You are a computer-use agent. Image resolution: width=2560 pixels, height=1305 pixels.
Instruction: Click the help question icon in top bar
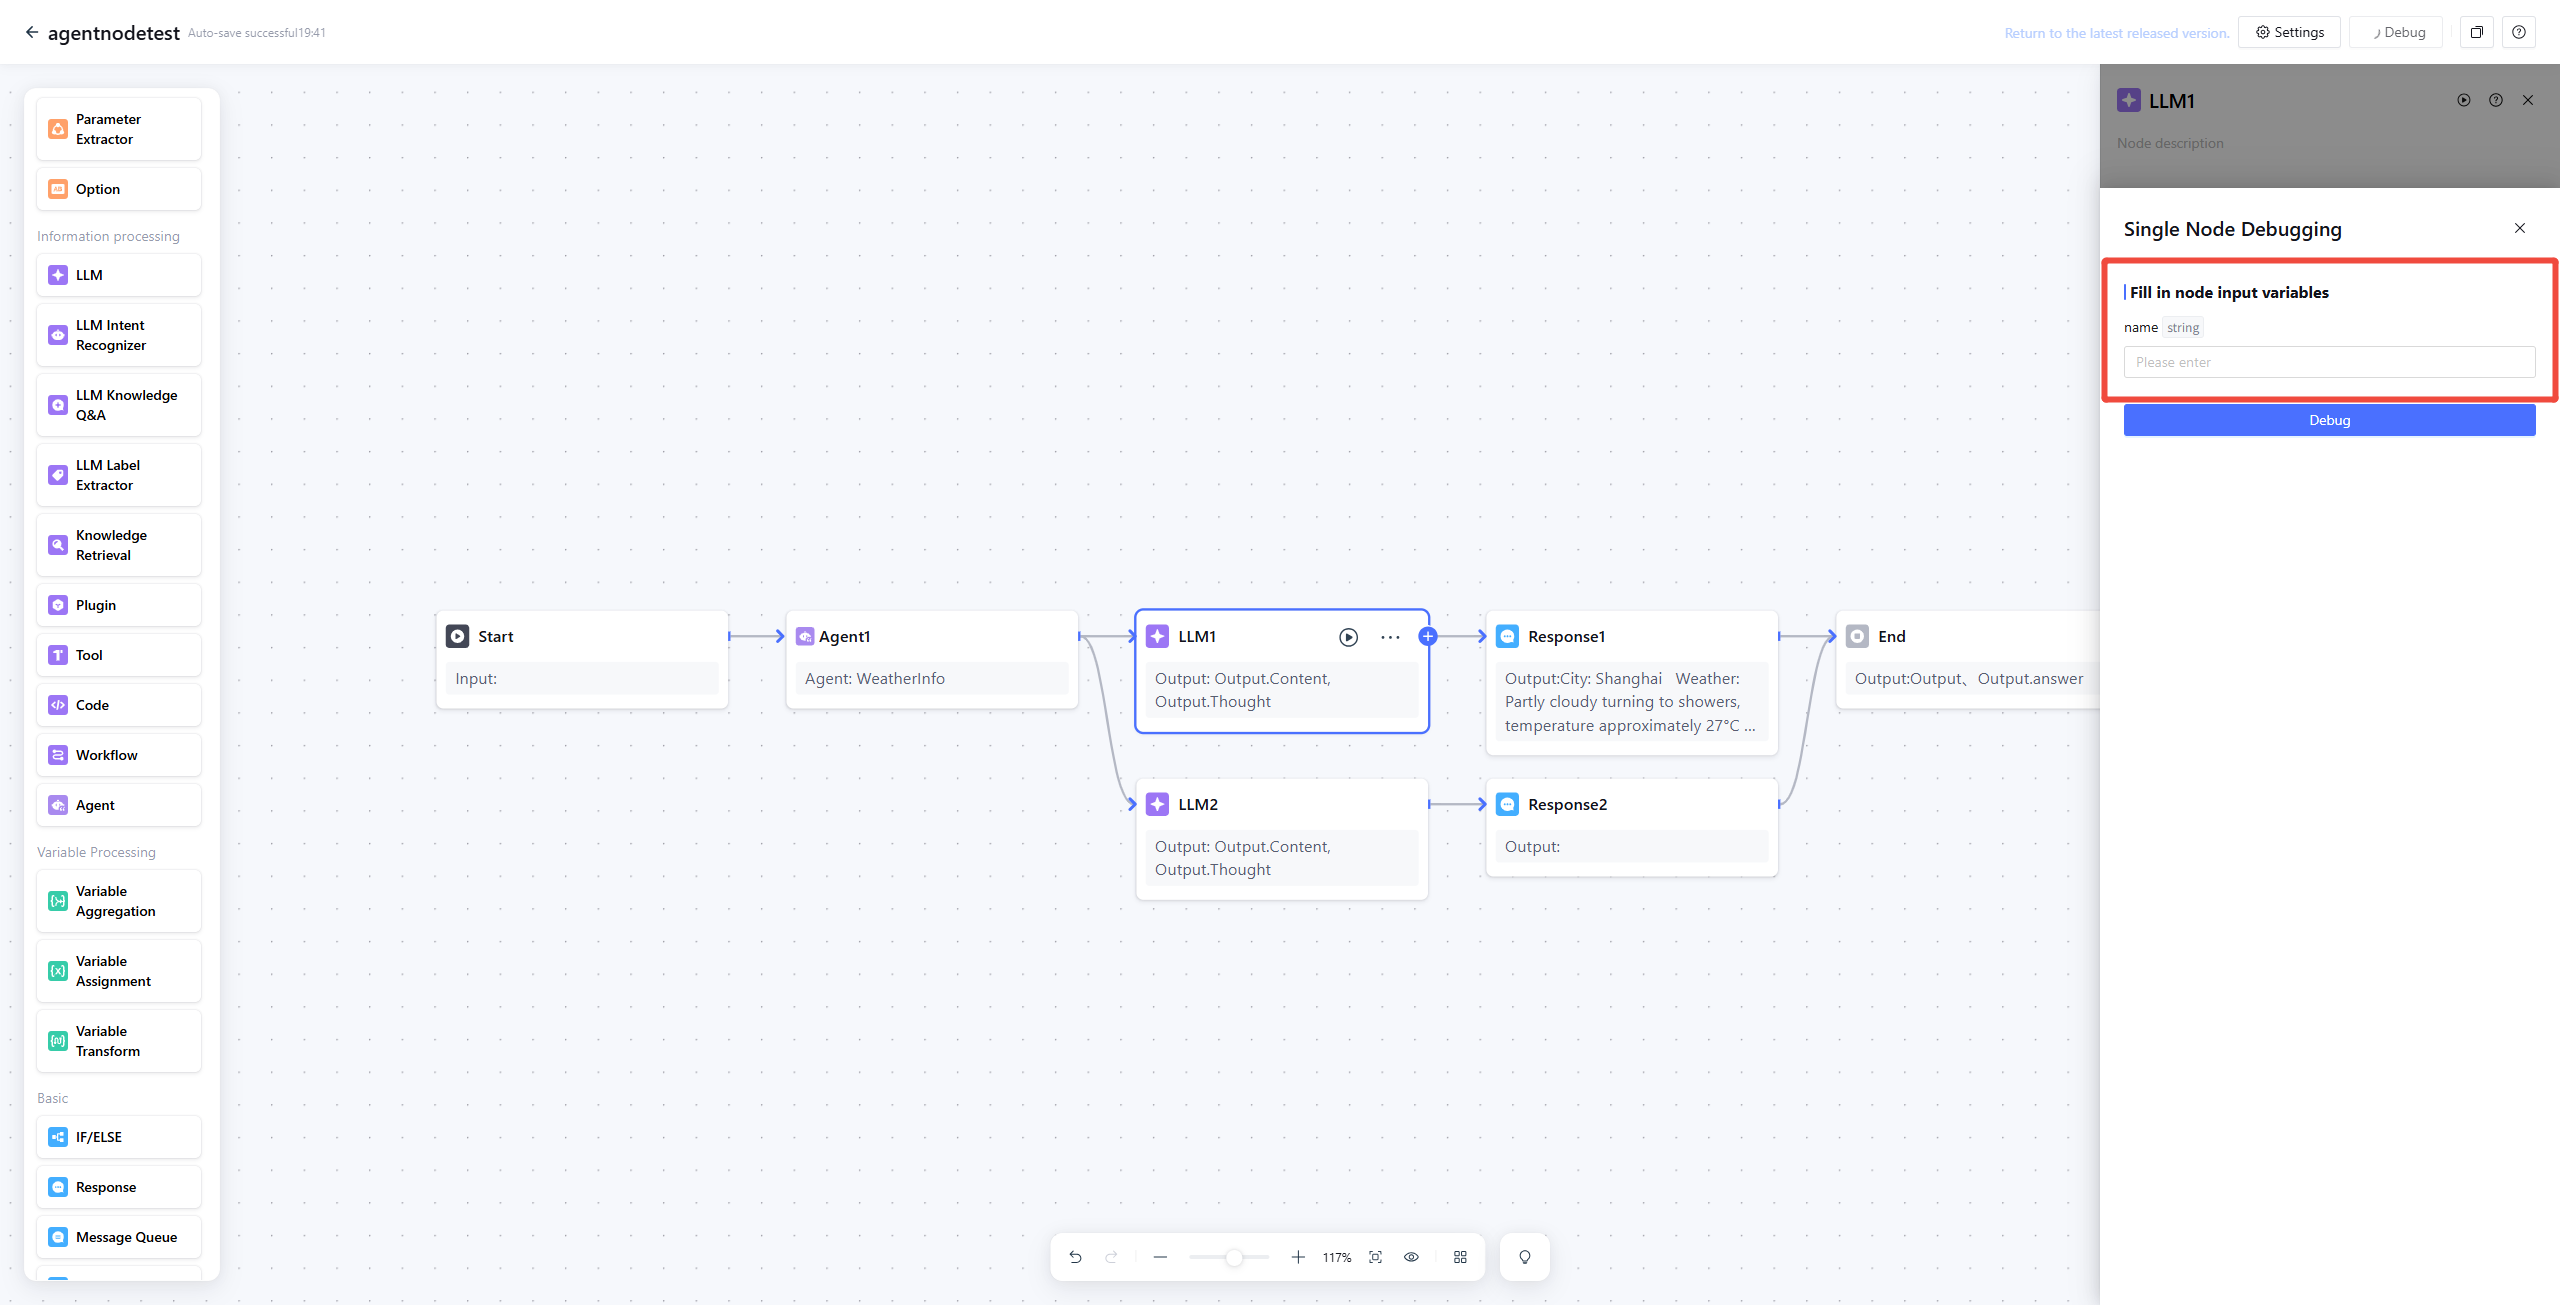click(x=2518, y=32)
